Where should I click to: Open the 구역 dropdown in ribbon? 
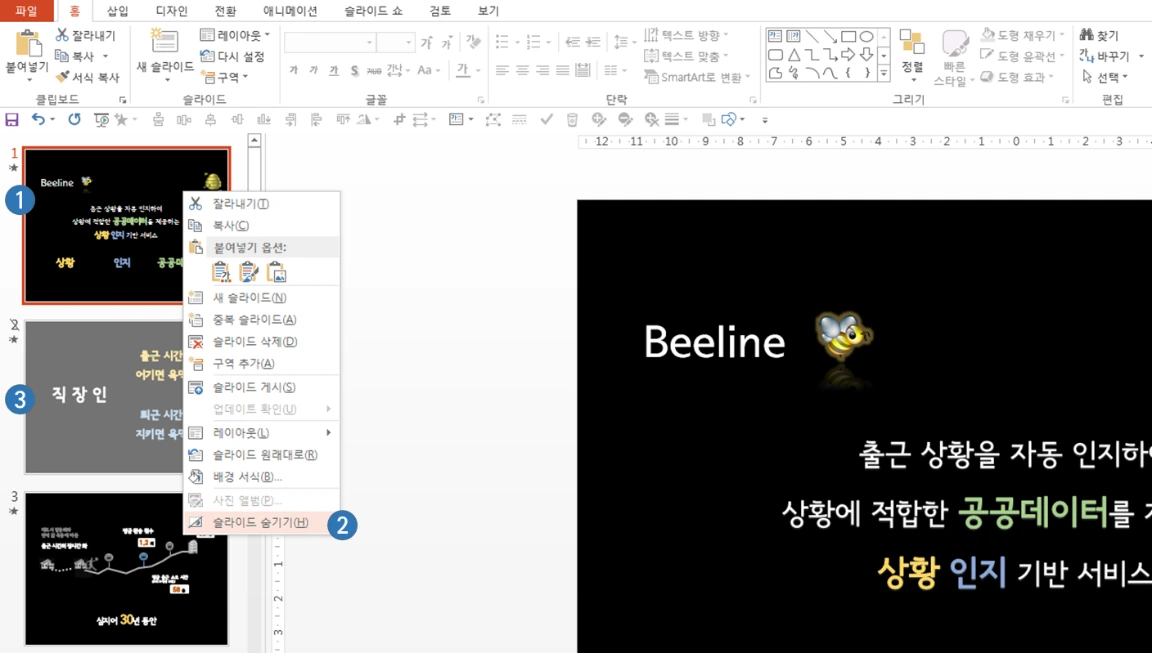(225, 76)
